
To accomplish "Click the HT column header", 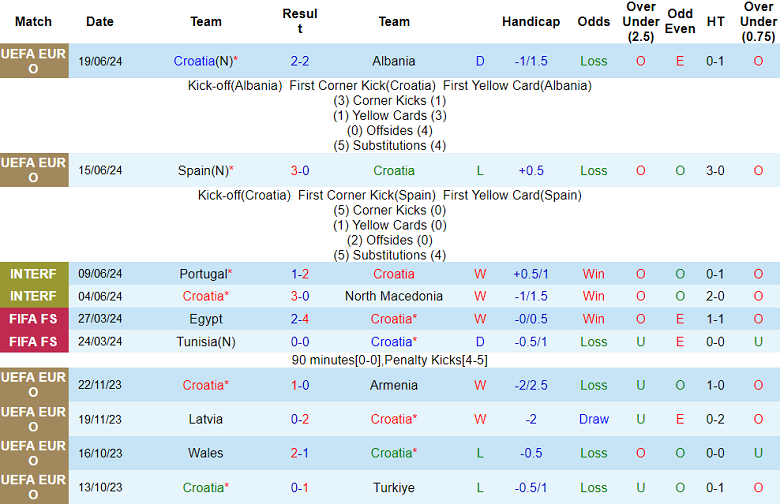I will coord(715,22).
